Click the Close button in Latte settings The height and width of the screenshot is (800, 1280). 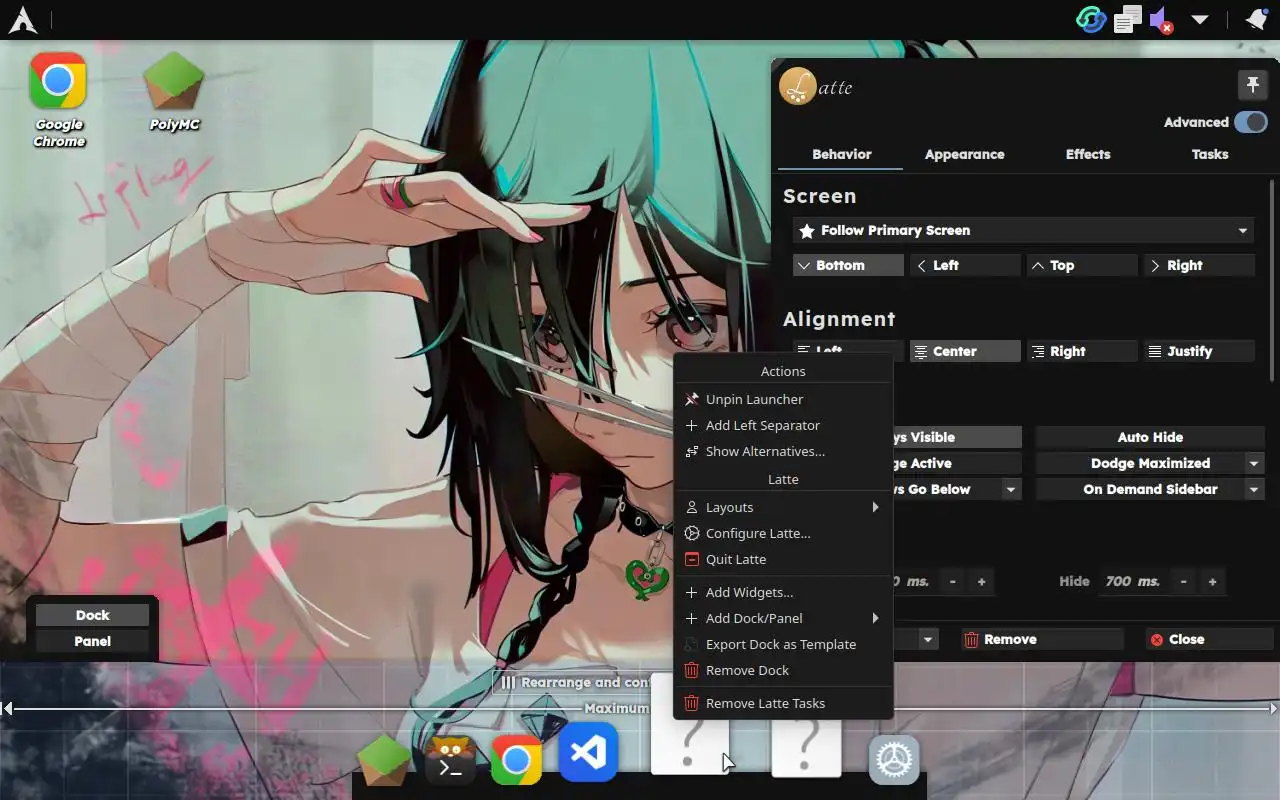click(x=1209, y=639)
